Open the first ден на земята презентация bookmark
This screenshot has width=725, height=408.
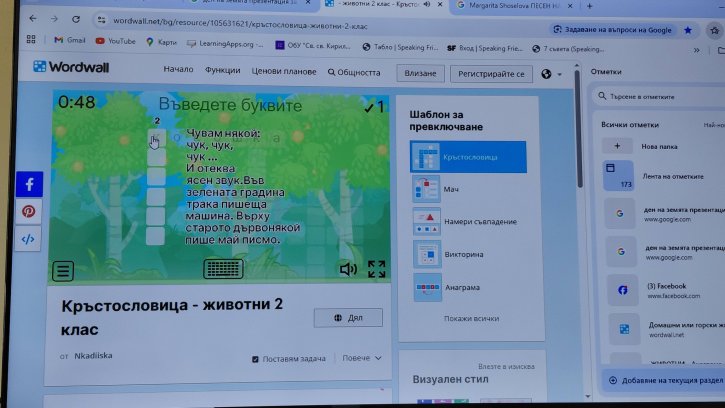(664, 214)
